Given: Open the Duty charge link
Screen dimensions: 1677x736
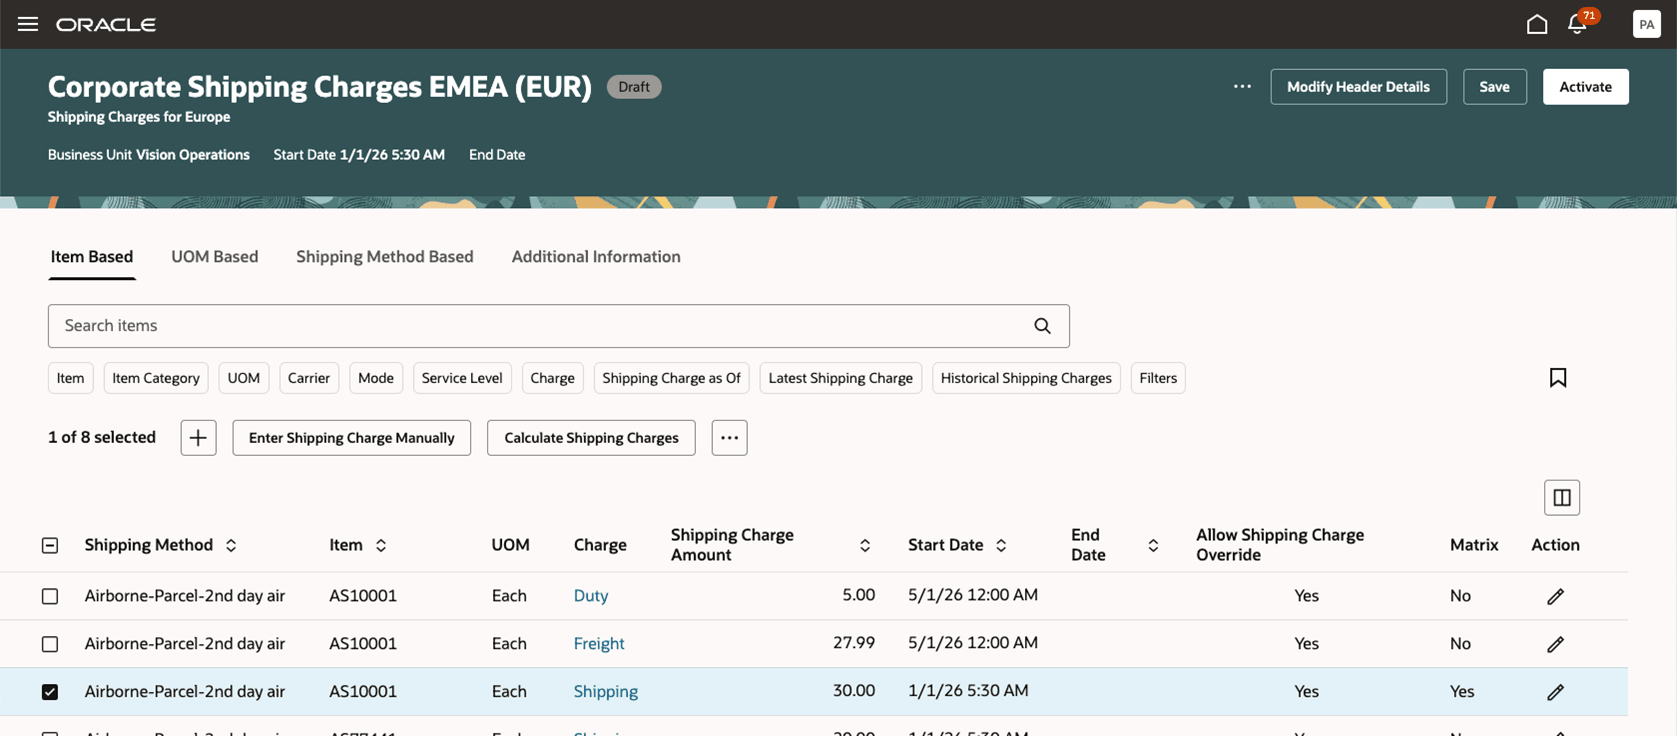Looking at the screenshot, I should (591, 596).
